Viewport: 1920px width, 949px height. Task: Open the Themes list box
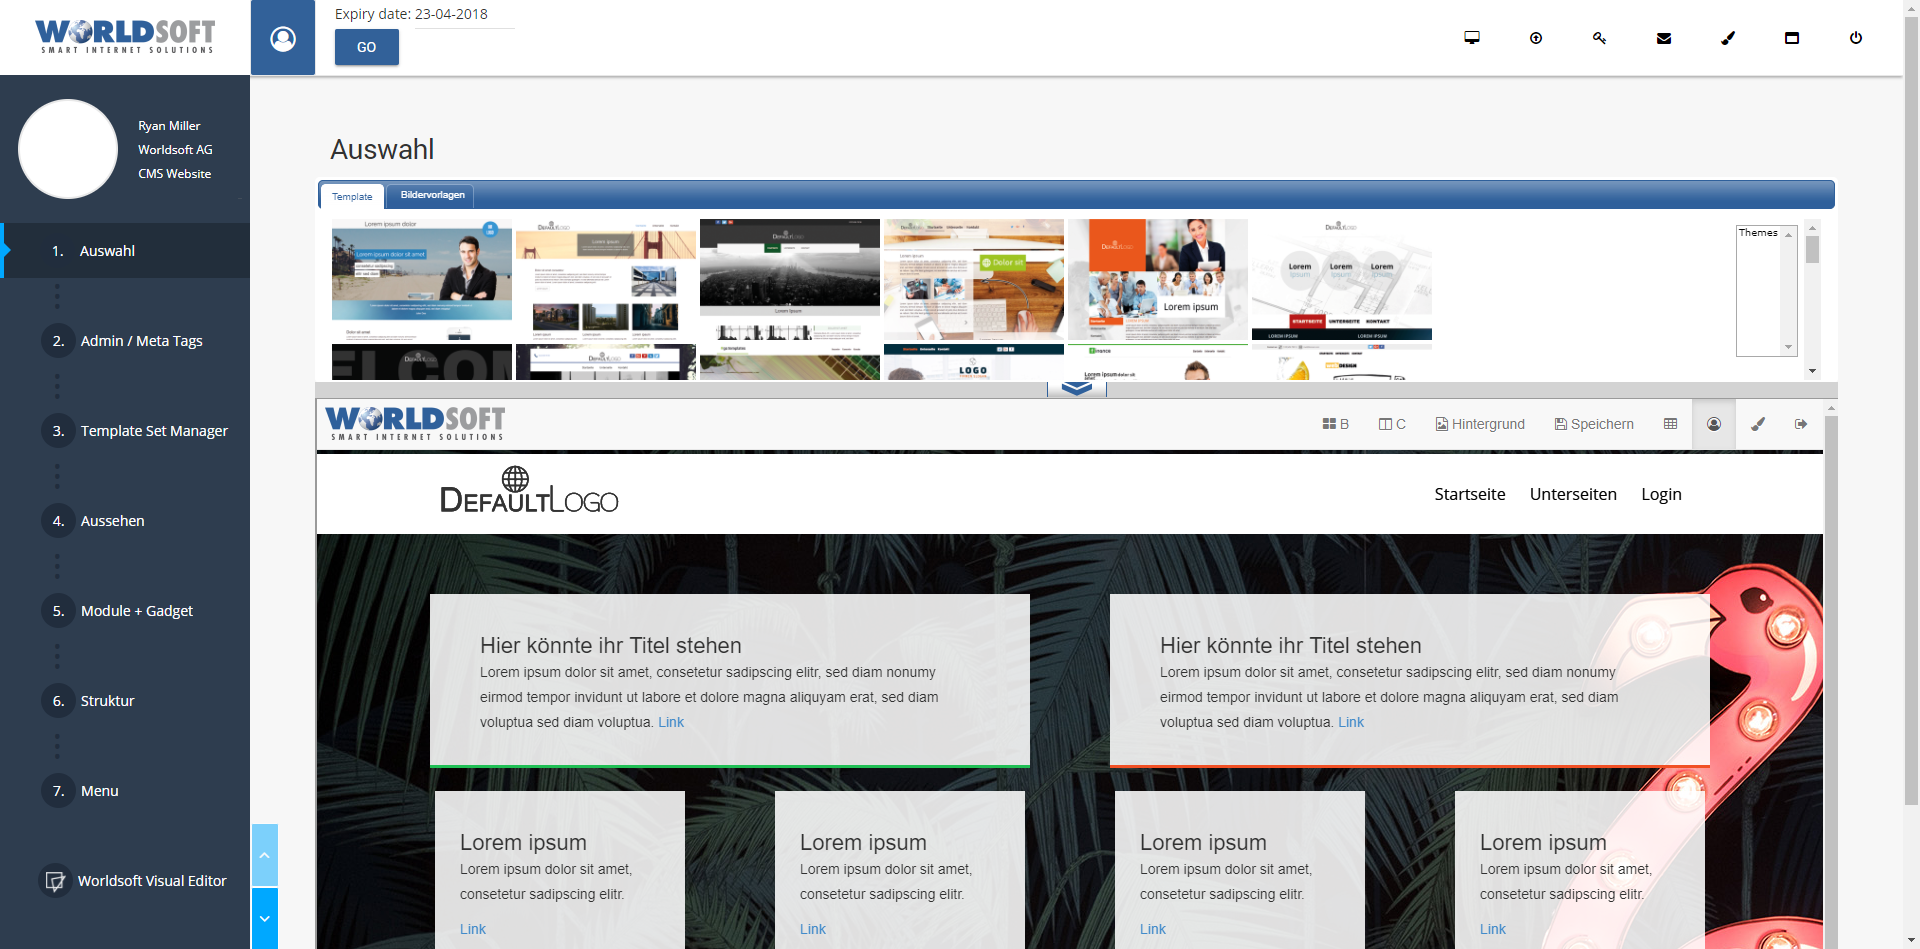pyautogui.click(x=1766, y=291)
